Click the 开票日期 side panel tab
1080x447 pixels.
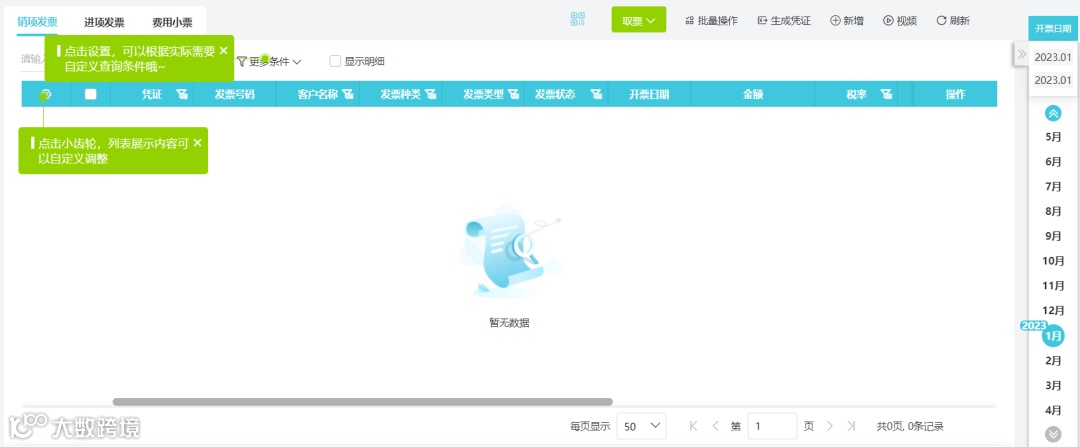tap(1052, 29)
